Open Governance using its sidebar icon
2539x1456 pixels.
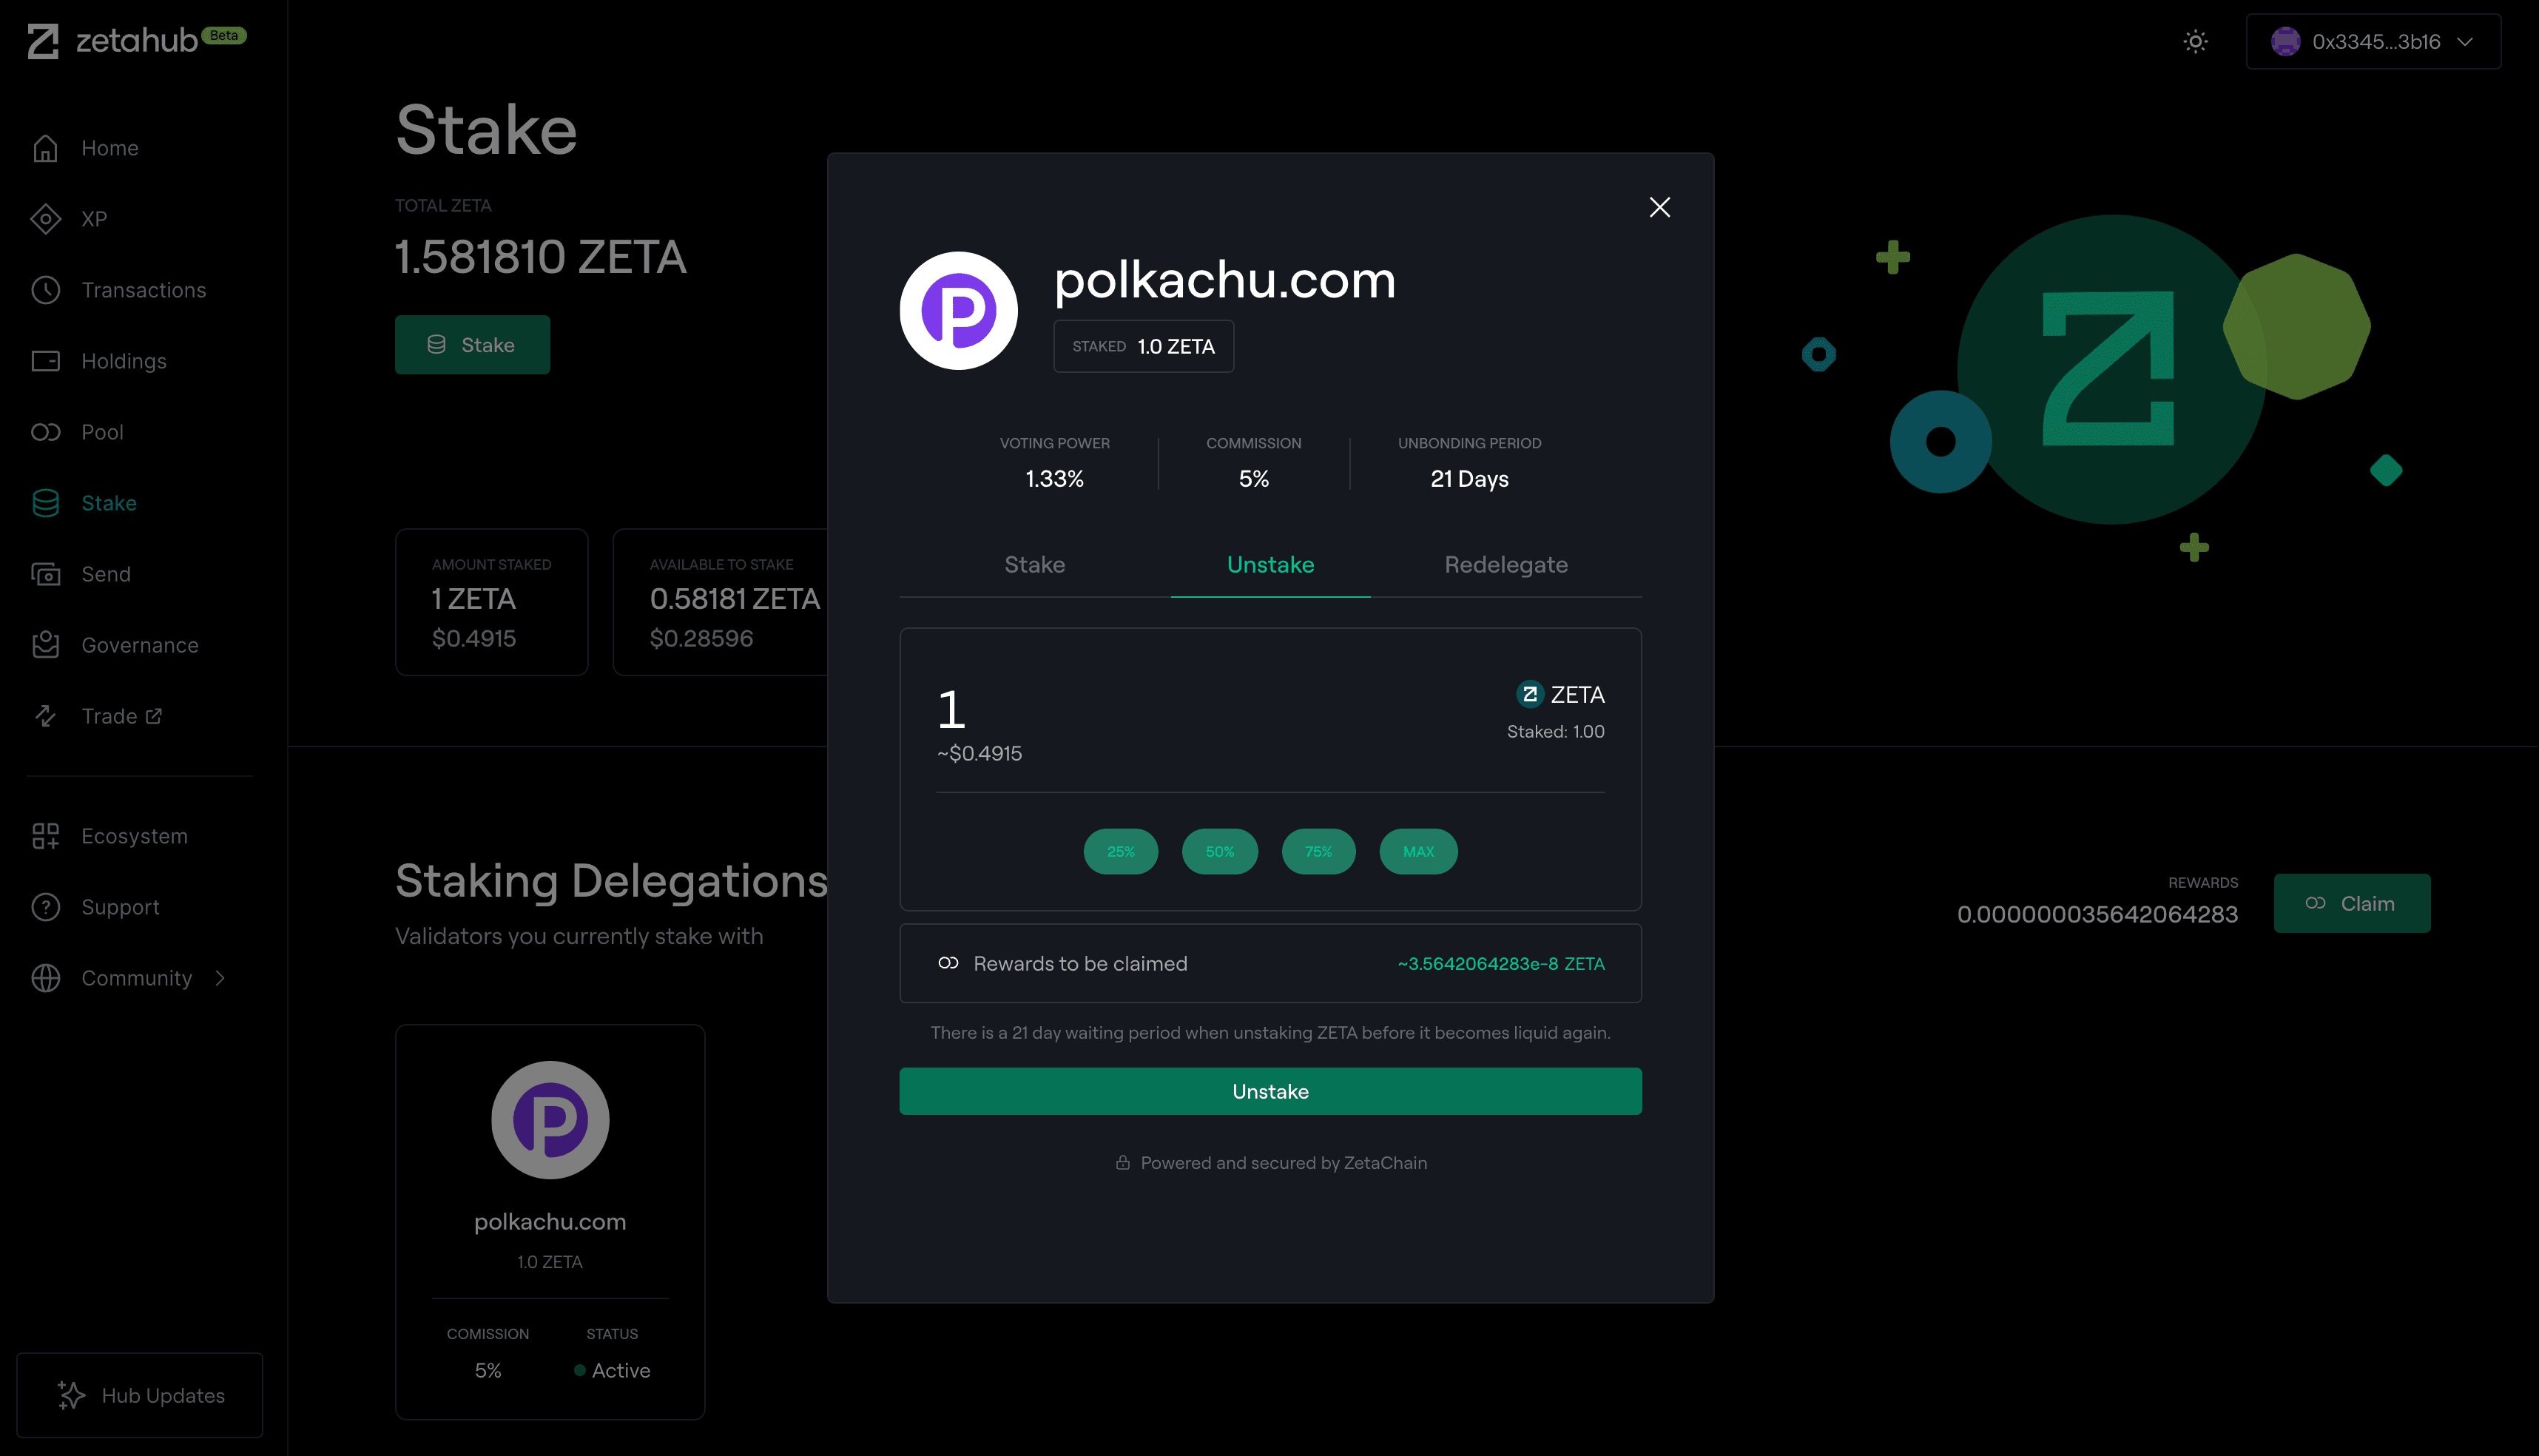(x=47, y=645)
